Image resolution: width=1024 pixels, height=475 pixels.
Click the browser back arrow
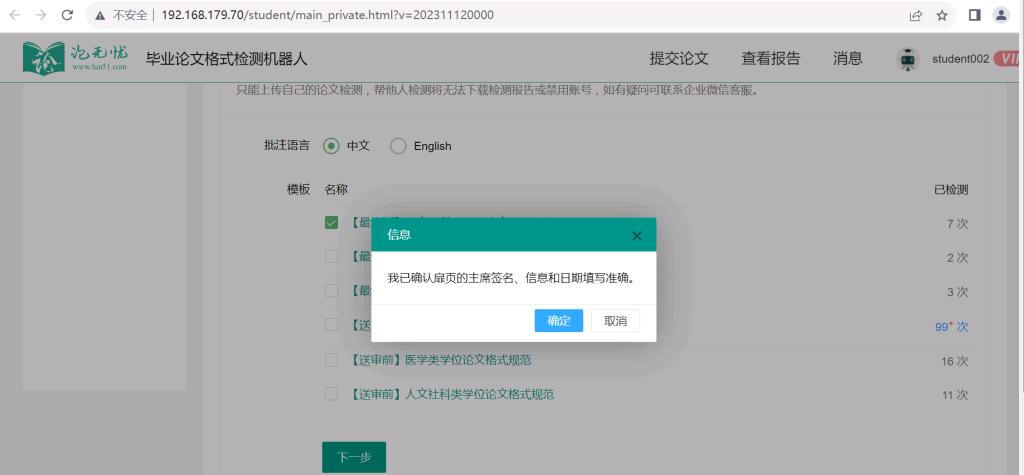(15, 16)
